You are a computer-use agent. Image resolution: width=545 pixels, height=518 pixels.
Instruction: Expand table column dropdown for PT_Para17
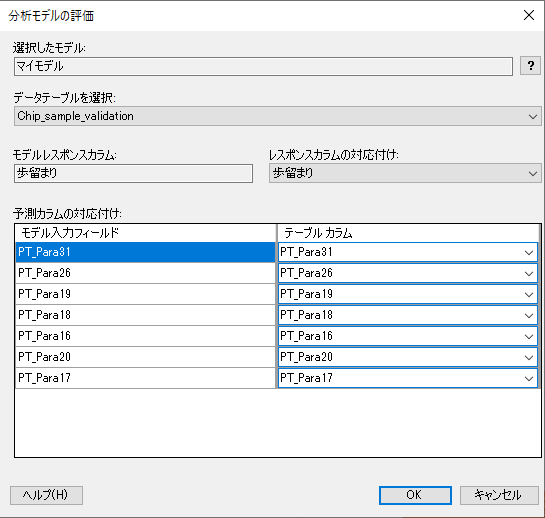coord(408,378)
